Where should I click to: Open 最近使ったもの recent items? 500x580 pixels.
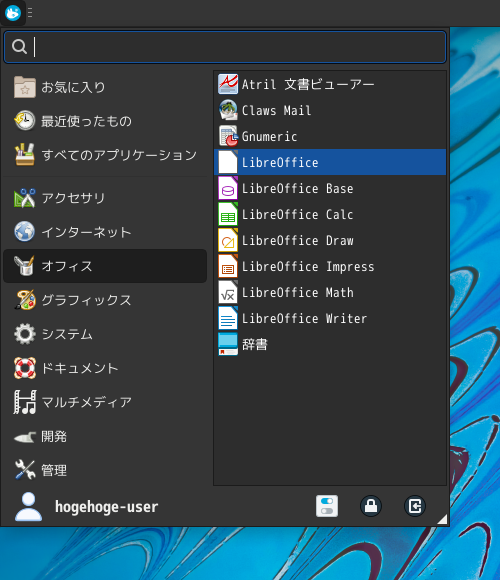click(105, 121)
